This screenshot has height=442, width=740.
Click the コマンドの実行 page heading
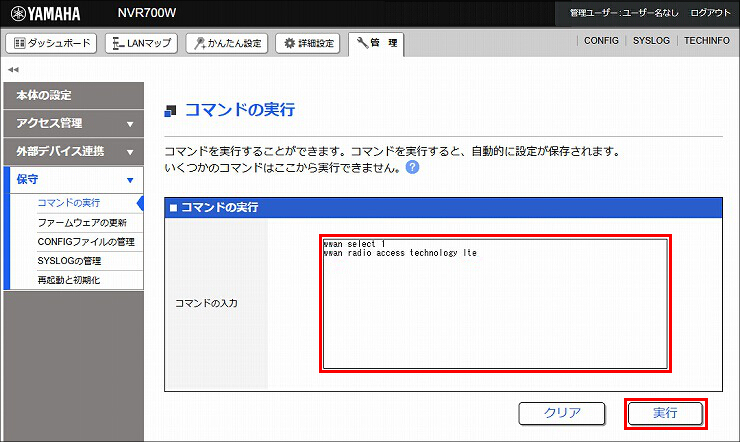[240, 110]
